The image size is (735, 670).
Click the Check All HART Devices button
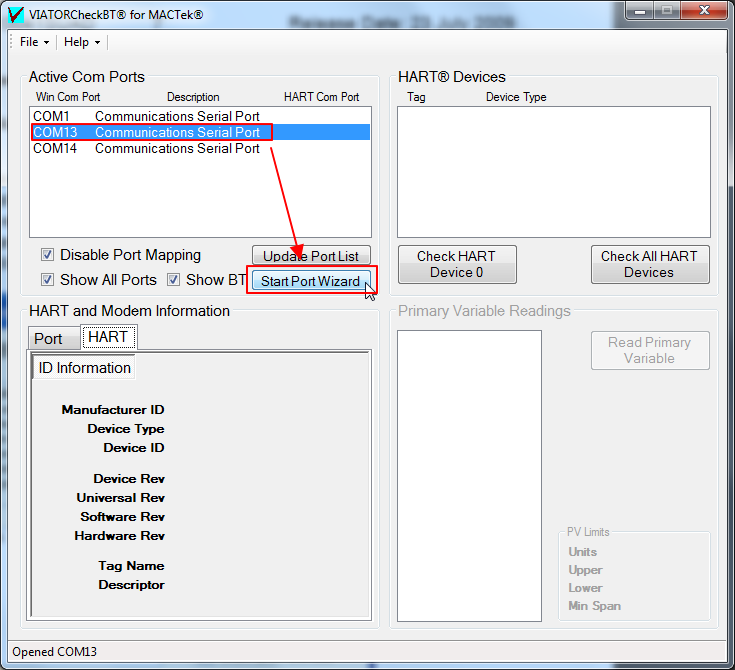click(x=650, y=264)
